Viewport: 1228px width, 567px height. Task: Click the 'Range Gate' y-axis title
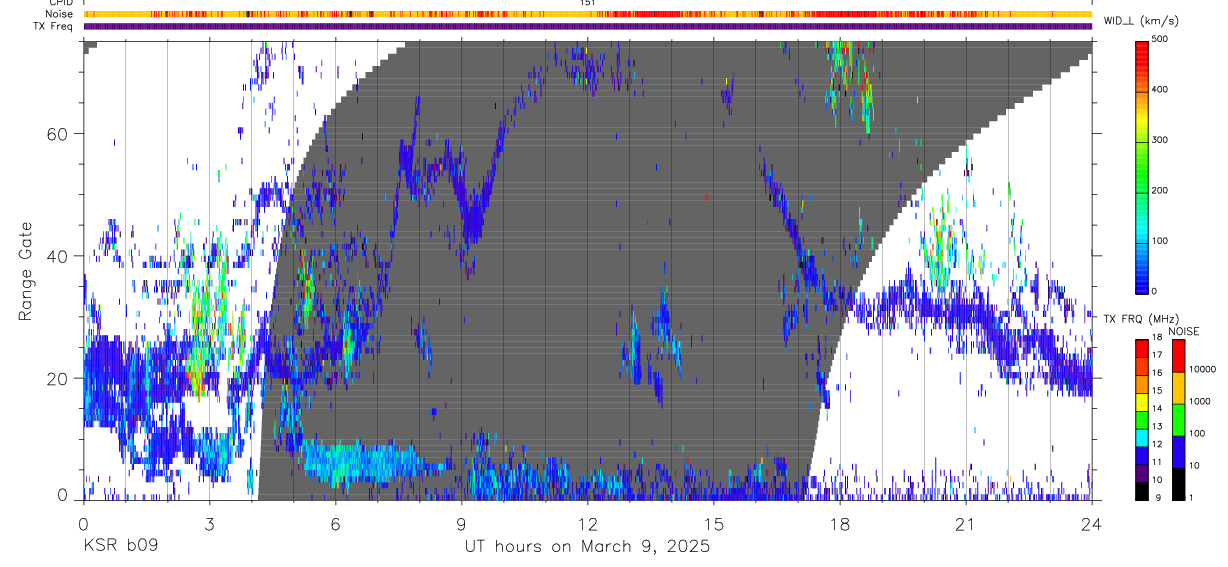click(27, 271)
